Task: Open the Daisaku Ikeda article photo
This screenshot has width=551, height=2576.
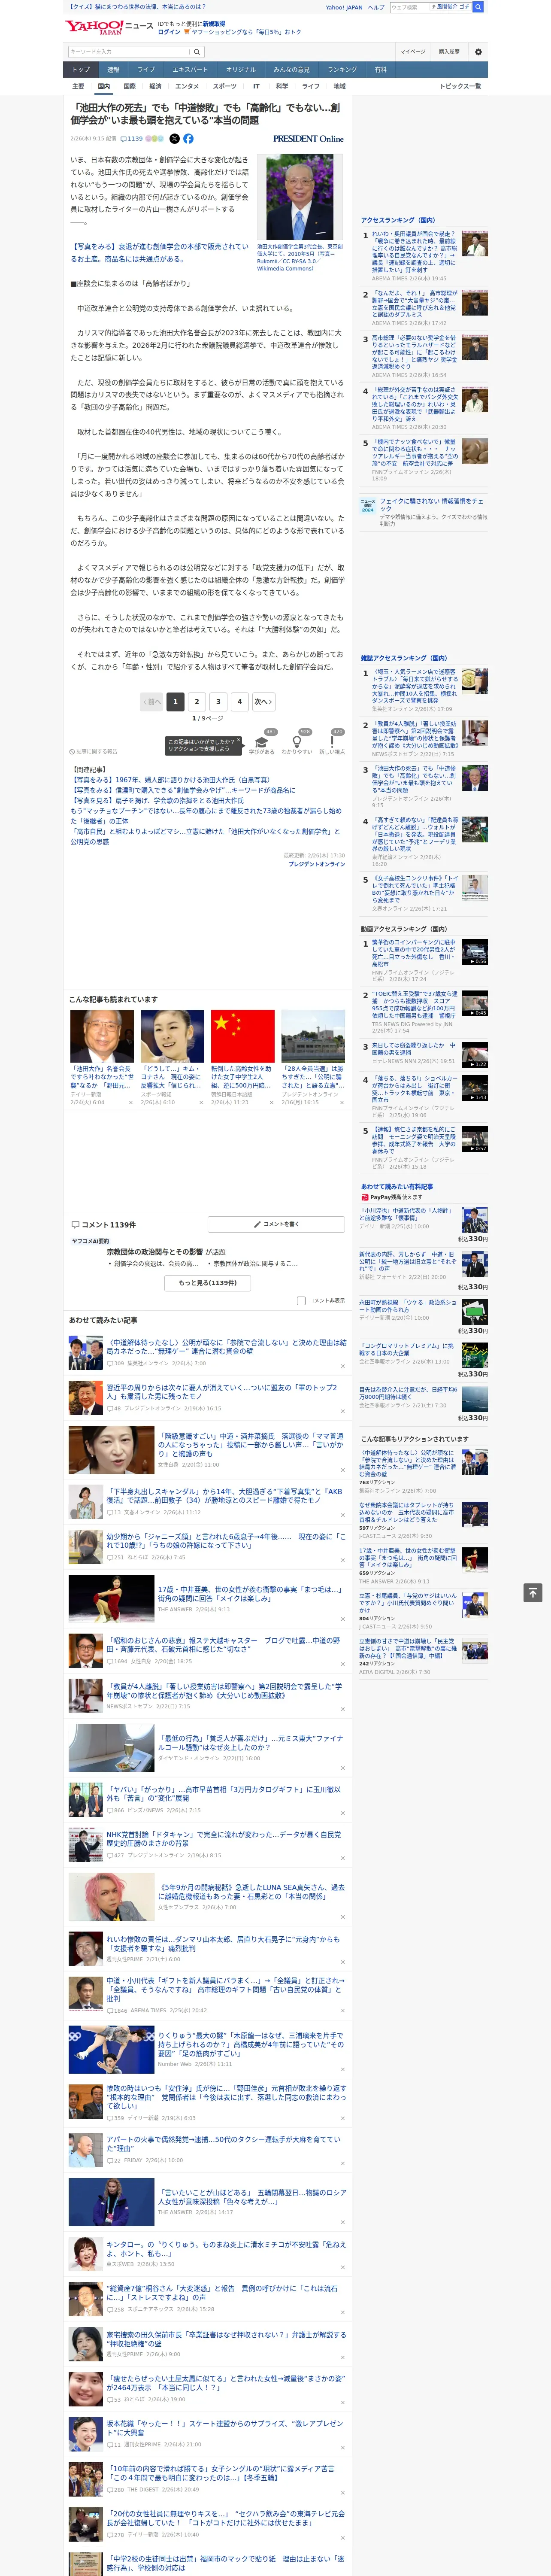Action: [300, 197]
